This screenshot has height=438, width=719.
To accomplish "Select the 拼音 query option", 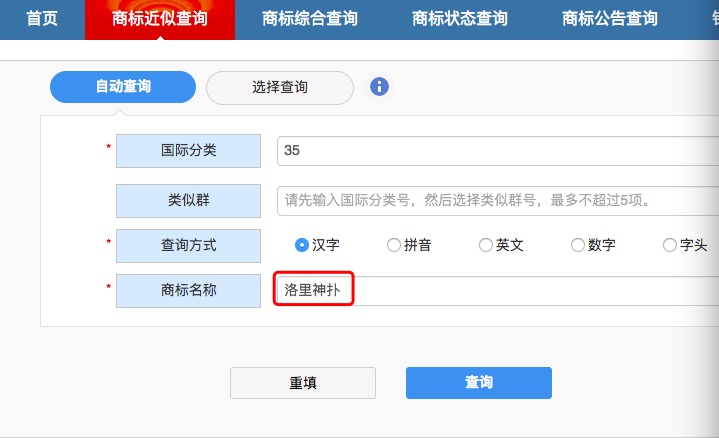I will click(x=393, y=245).
